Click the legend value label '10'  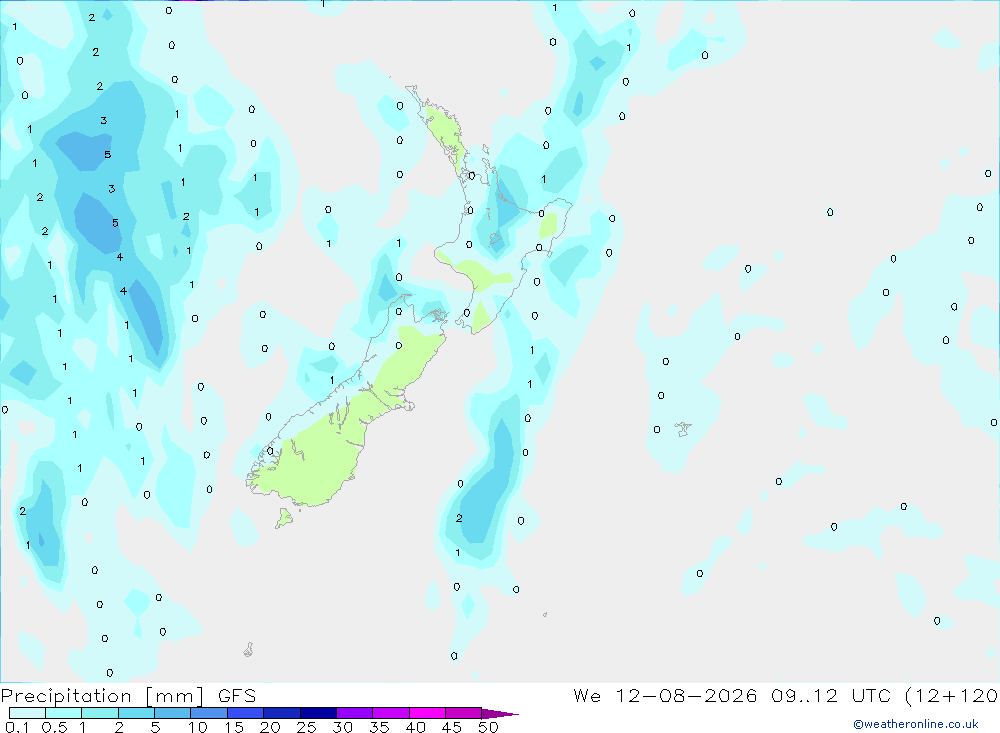[x=198, y=727]
